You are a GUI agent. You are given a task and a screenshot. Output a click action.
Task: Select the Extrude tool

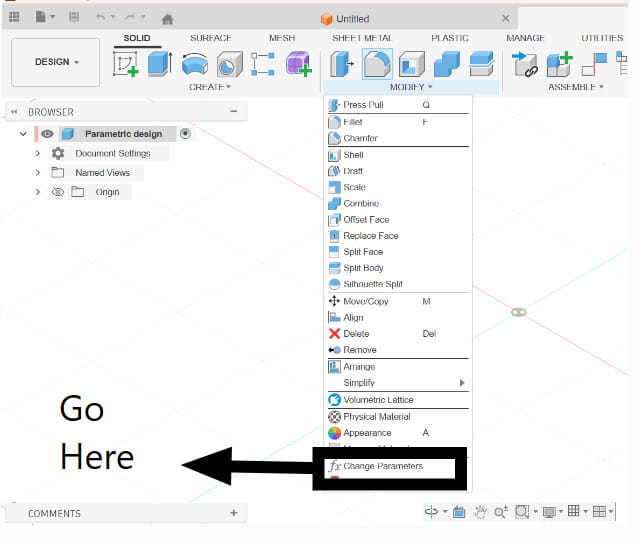pyautogui.click(x=160, y=64)
